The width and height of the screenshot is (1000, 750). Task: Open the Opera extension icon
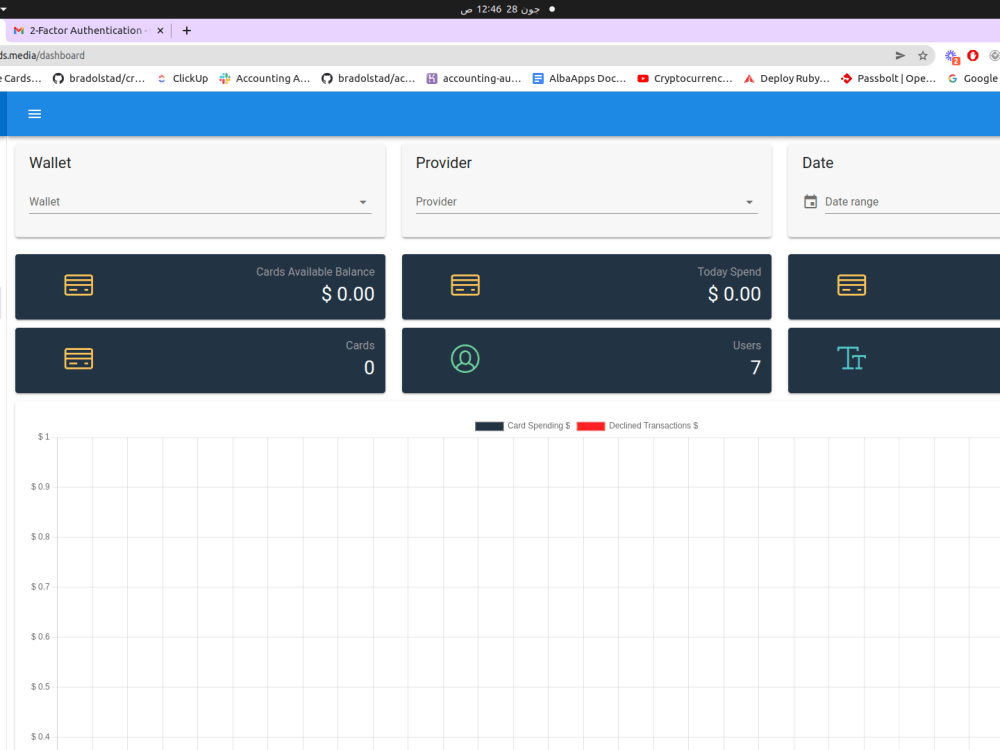tap(973, 55)
